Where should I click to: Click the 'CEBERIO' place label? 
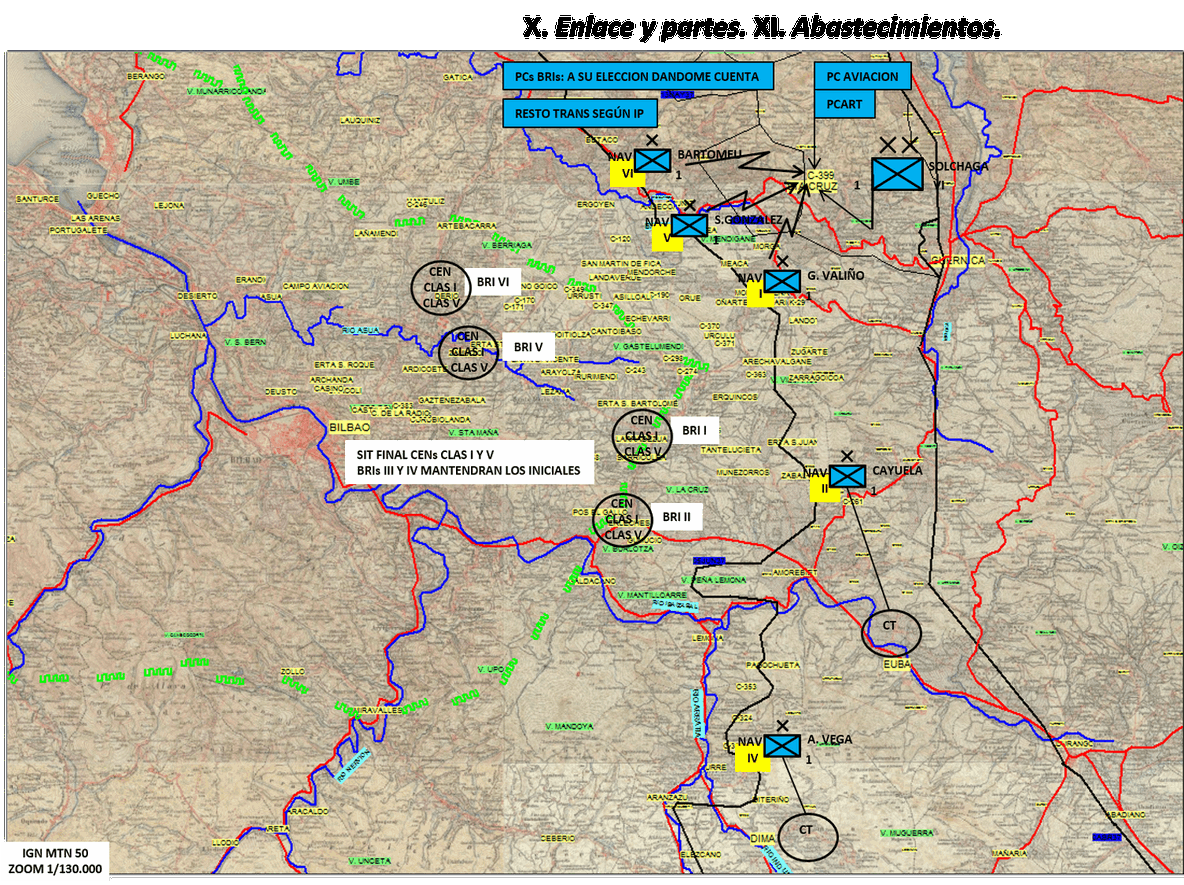point(557,838)
